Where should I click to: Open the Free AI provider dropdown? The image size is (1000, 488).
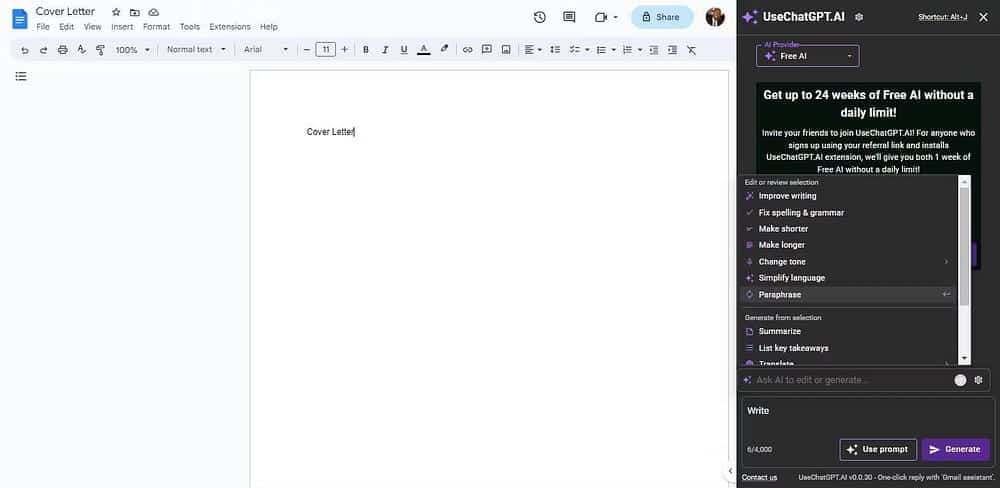tap(807, 56)
